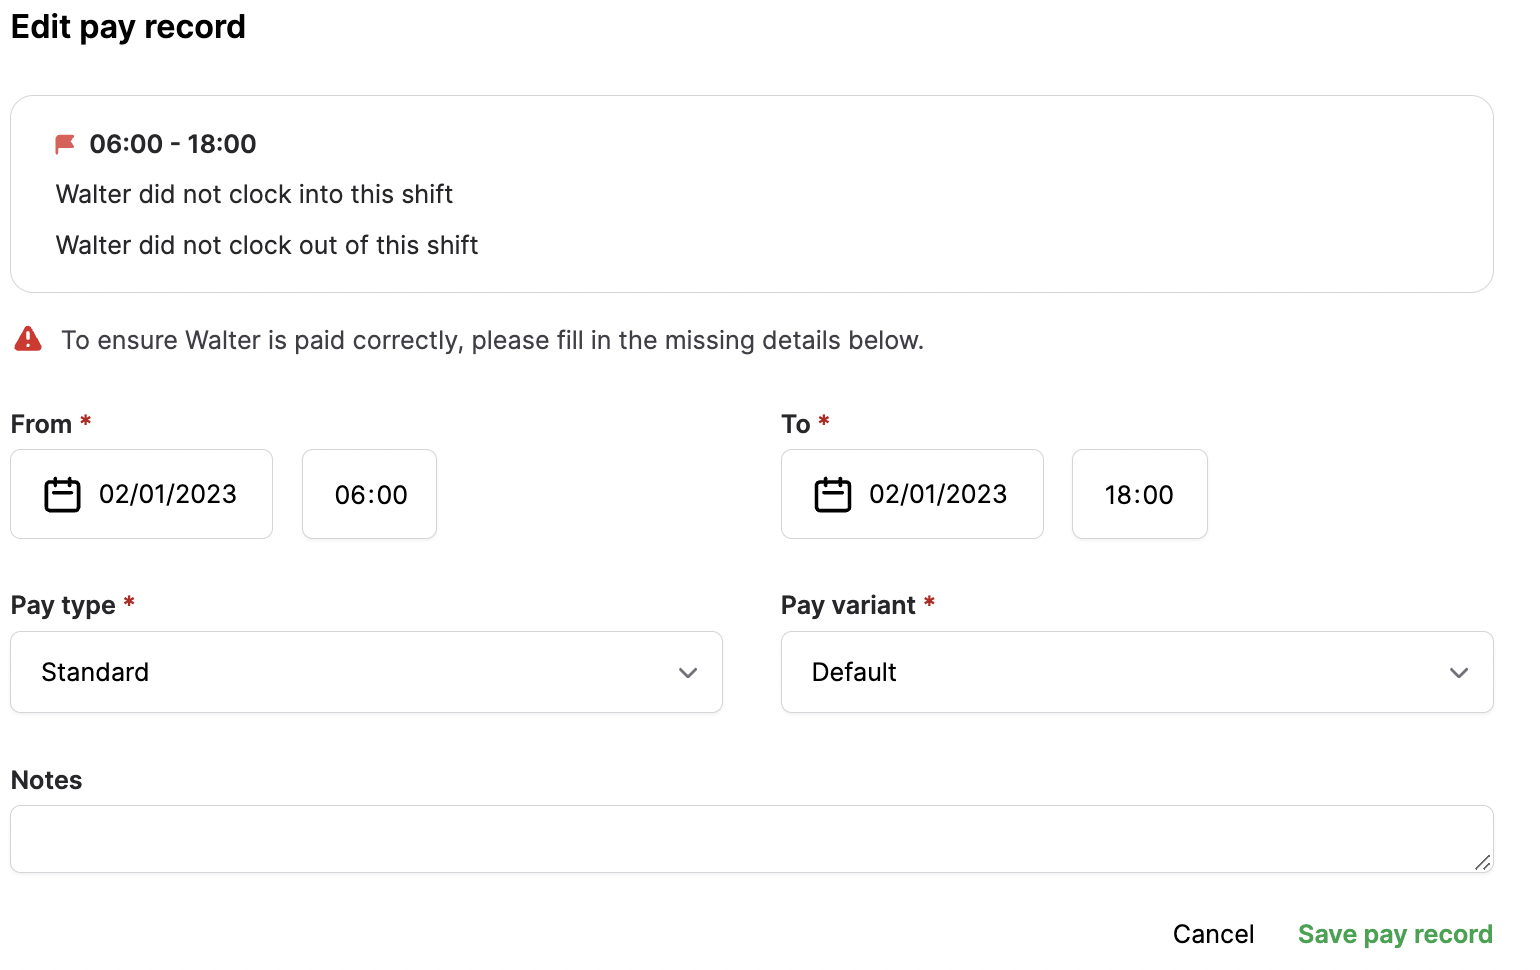The image size is (1540, 970).
Task: Open the Pay variant Default dropdown
Action: tap(1137, 672)
